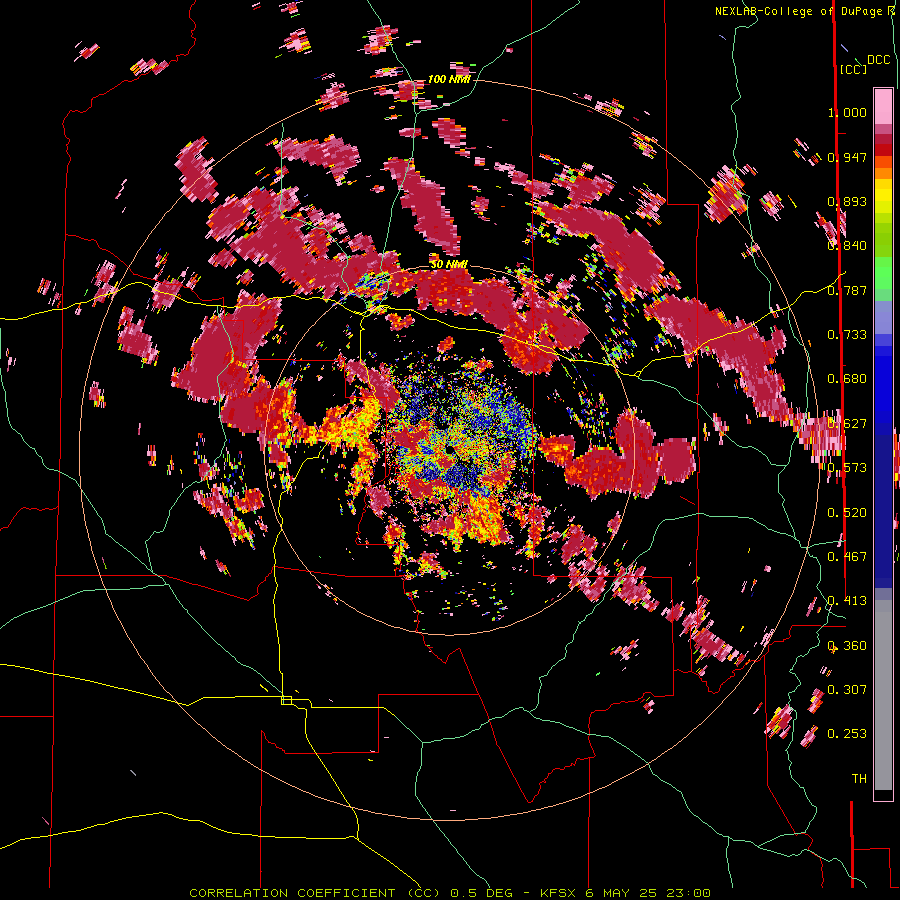Click the 0.840 scale value

[x=847, y=246]
